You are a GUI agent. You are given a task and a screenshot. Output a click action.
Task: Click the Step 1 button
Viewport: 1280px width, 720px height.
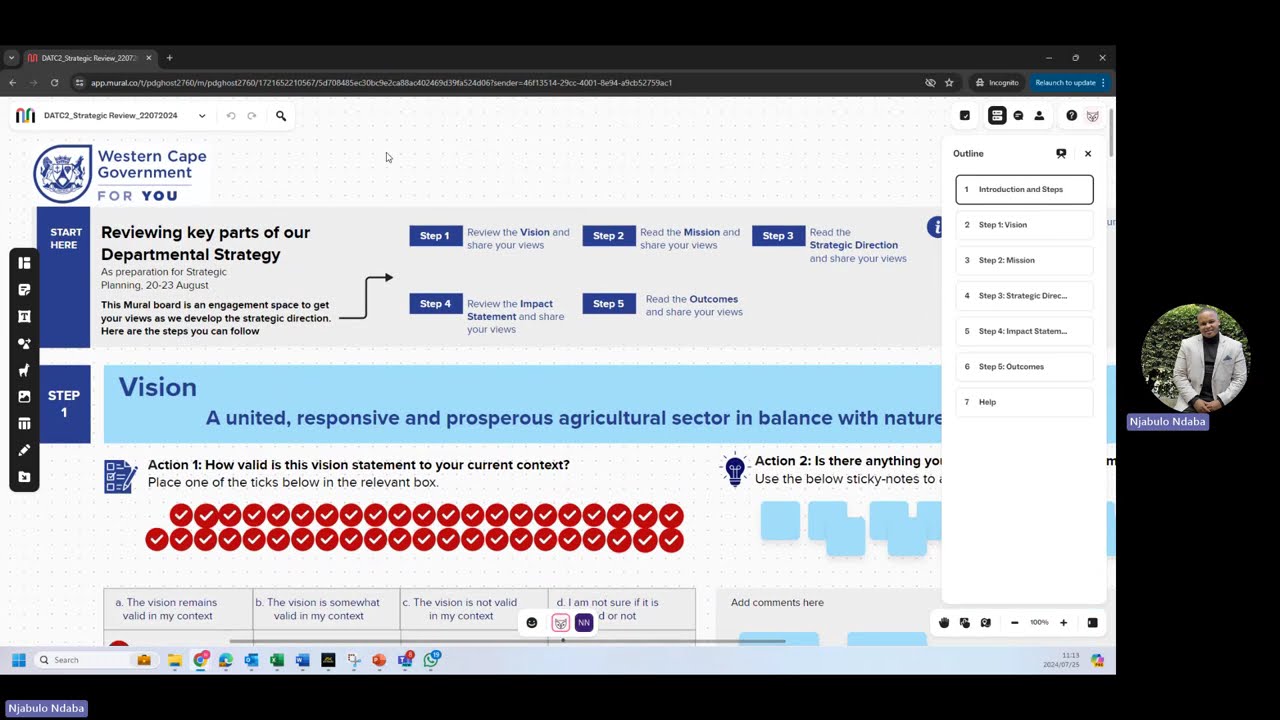(x=435, y=236)
